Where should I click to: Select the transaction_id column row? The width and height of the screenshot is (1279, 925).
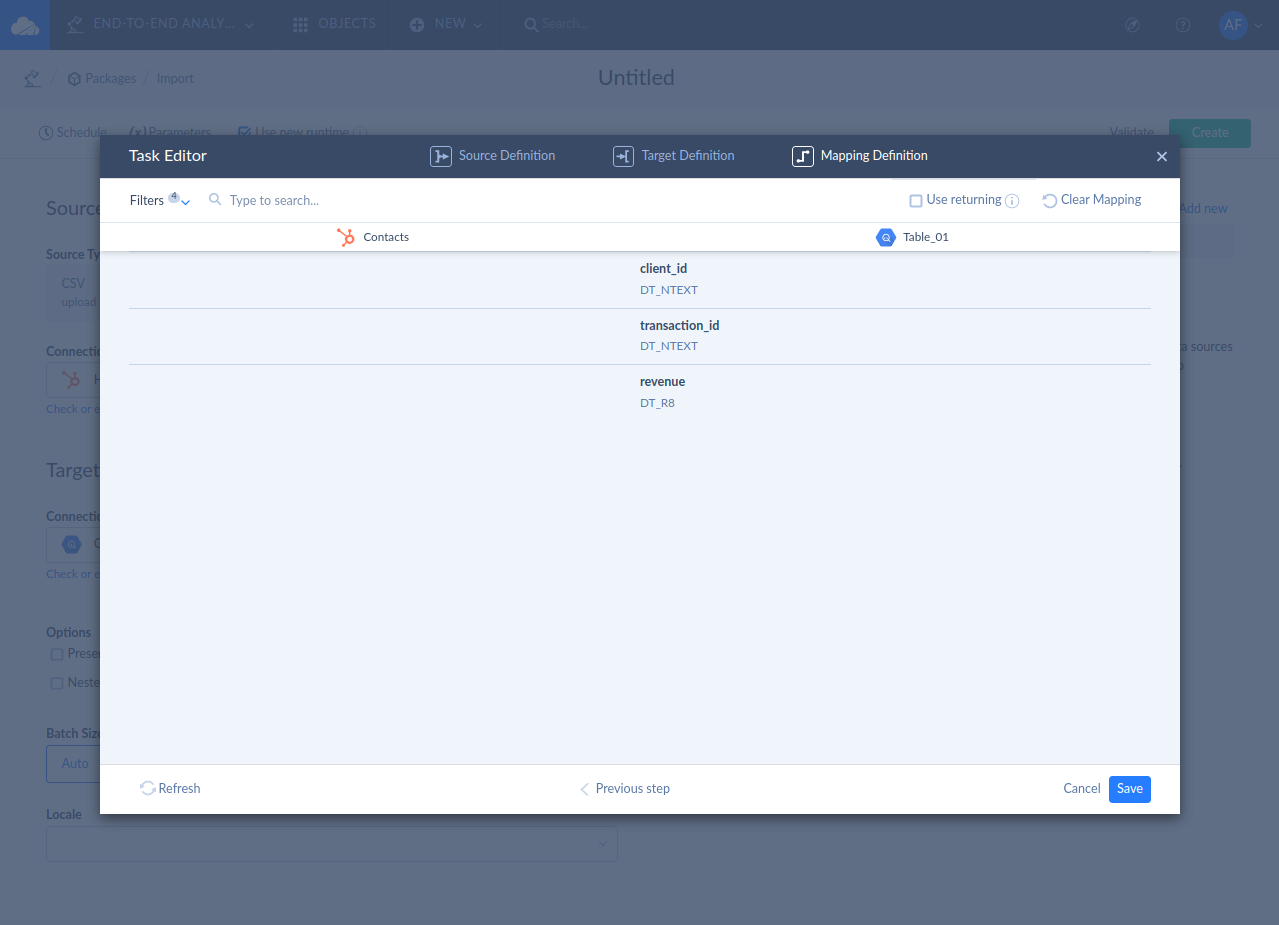pos(640,336)
